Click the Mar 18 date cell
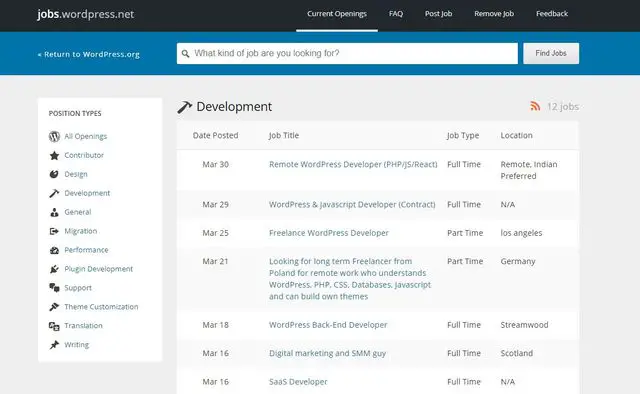Image resolution: width=640 pixels, height=394 pixels. click(216, 325)
